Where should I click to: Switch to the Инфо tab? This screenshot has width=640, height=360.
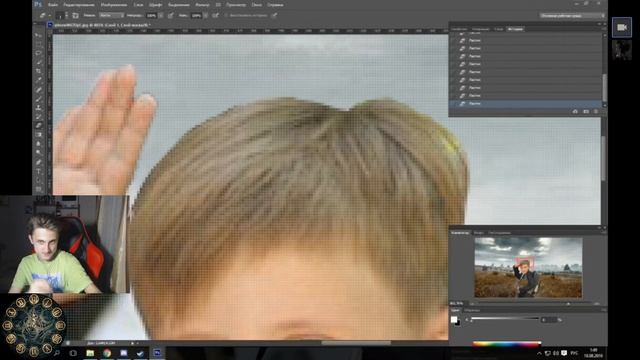click(478, 233)
